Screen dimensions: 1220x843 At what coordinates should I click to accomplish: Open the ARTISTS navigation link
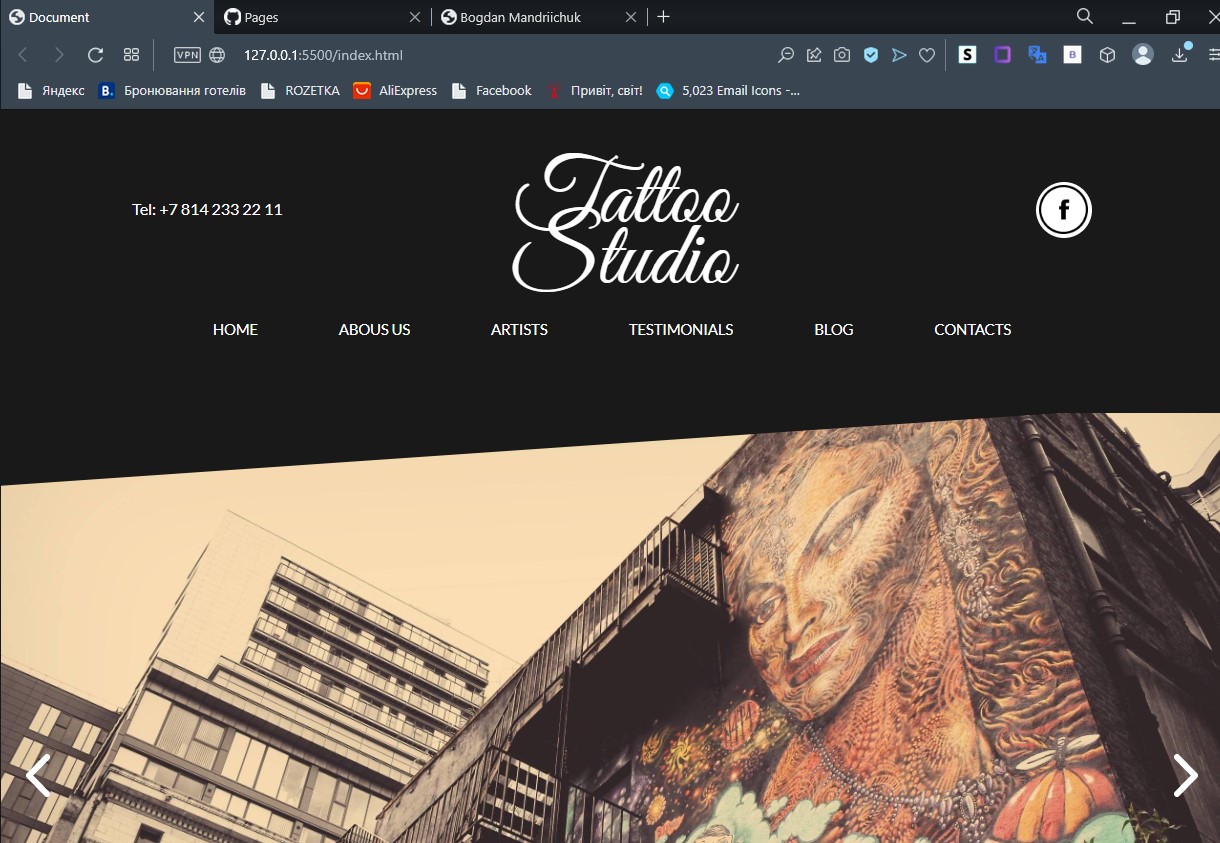click(x=519, y=330)
